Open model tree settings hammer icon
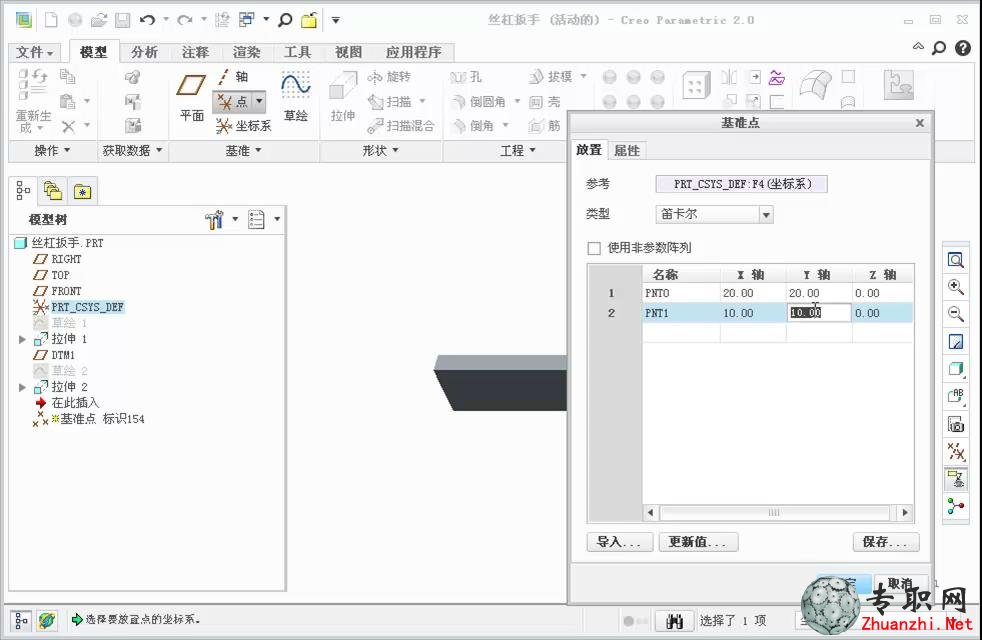982x640 pixels. (x=214, y=220)
